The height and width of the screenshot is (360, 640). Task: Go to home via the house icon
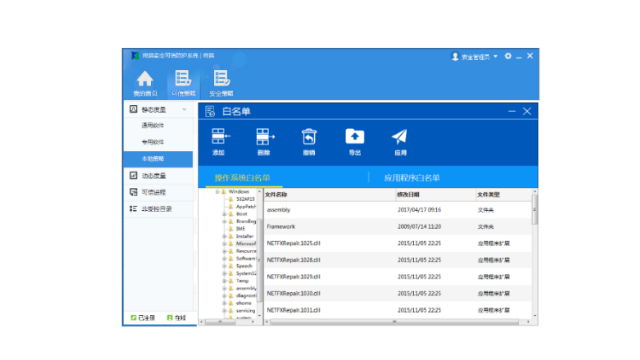[145, 79]
